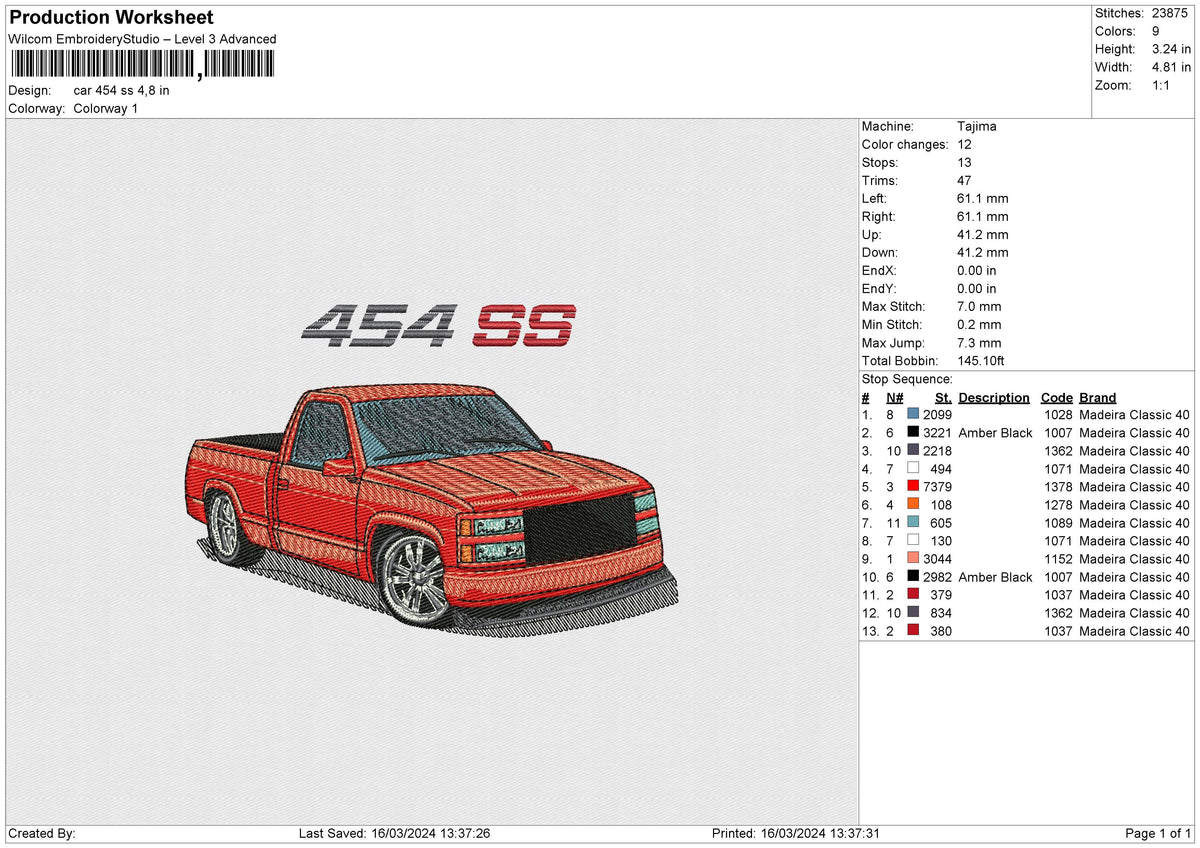Click the barcode under the worksheet title
Screen dimensions: 1200x848
click(141, 65)
